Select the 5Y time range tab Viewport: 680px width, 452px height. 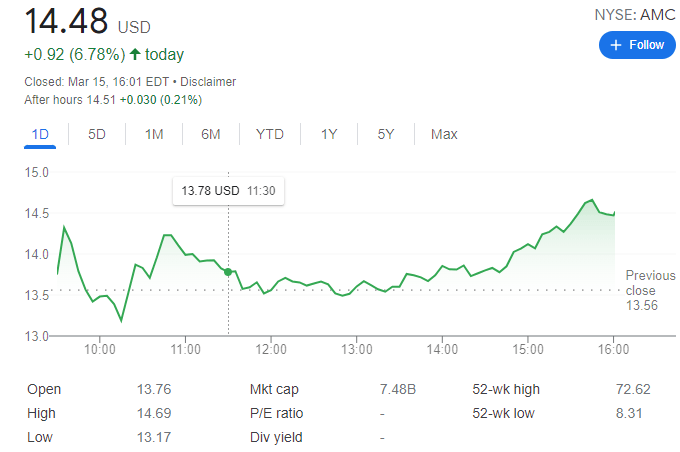[386, 134]
